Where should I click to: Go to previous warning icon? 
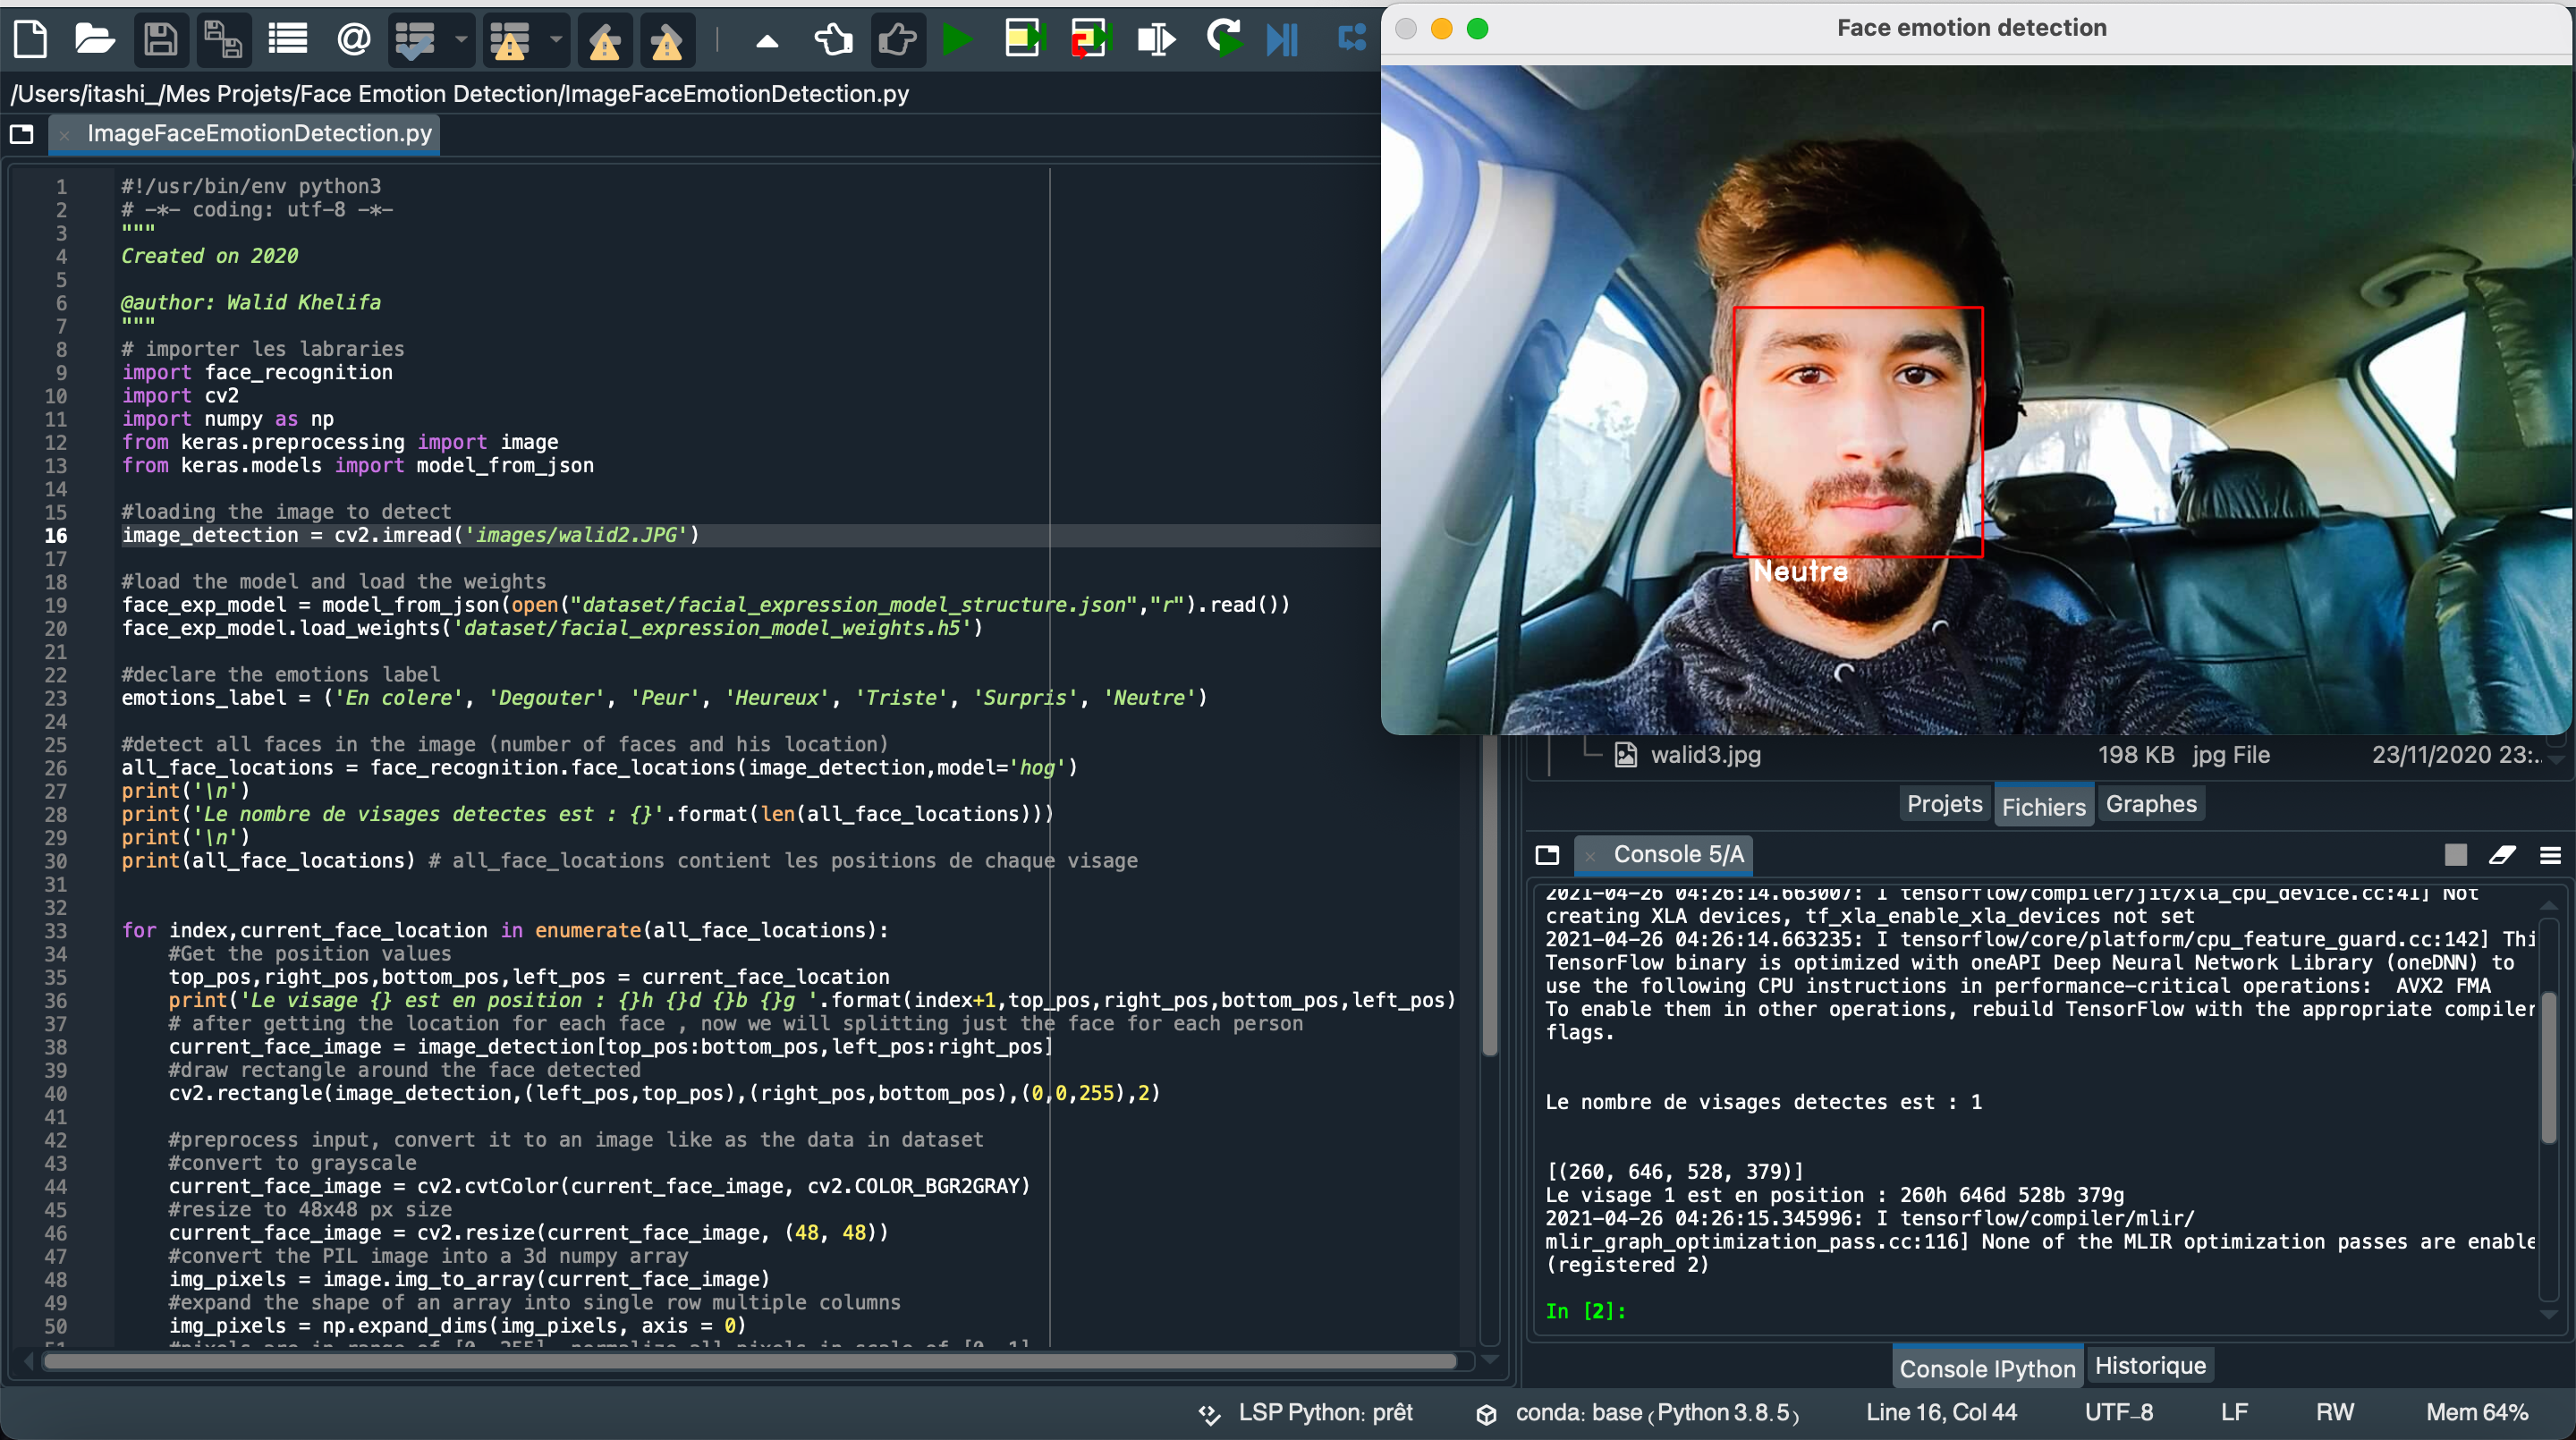click(x=604, y=42)
